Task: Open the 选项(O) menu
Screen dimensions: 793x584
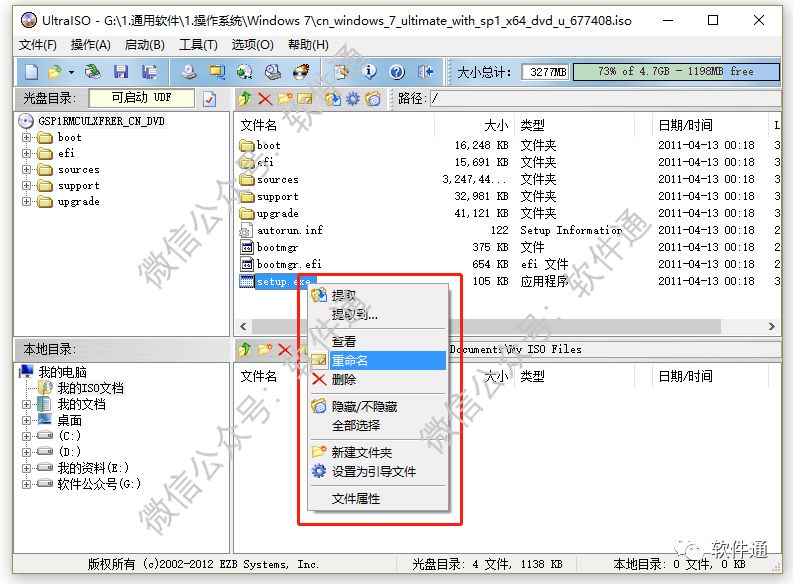Action: pos(253,45)
